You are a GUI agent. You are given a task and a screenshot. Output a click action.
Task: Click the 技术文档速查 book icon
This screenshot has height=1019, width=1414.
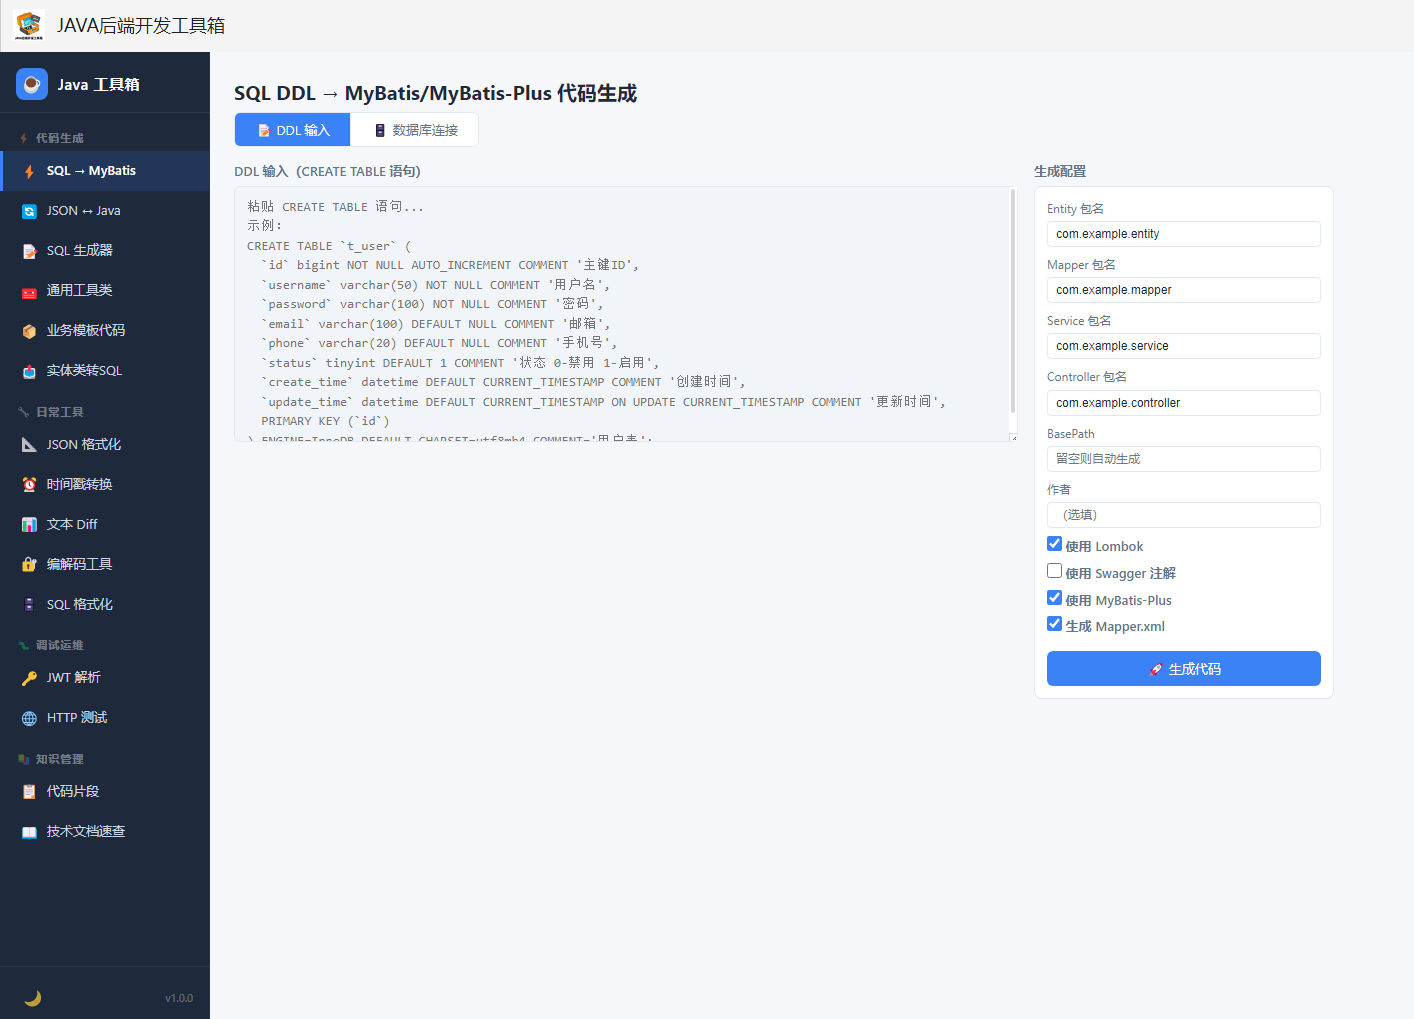pos(29,832)
